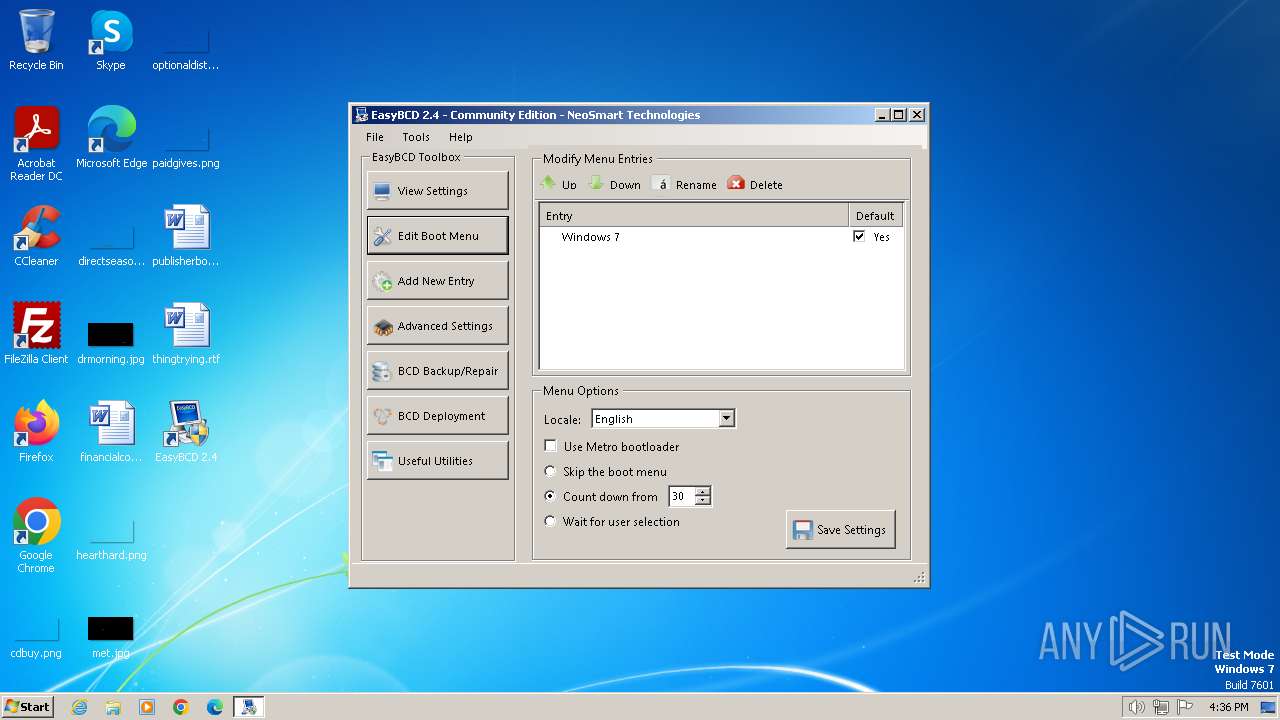Enable Use Metro bootloader checkbox

[550, 446]
